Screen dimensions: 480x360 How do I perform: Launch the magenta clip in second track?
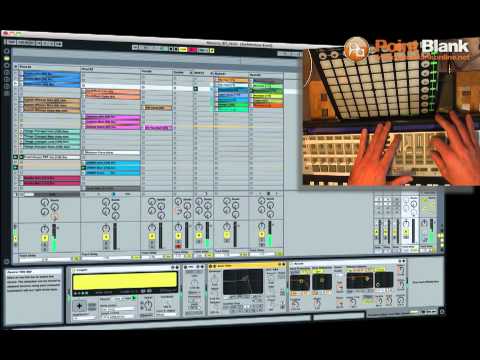(x=113, y=117)
